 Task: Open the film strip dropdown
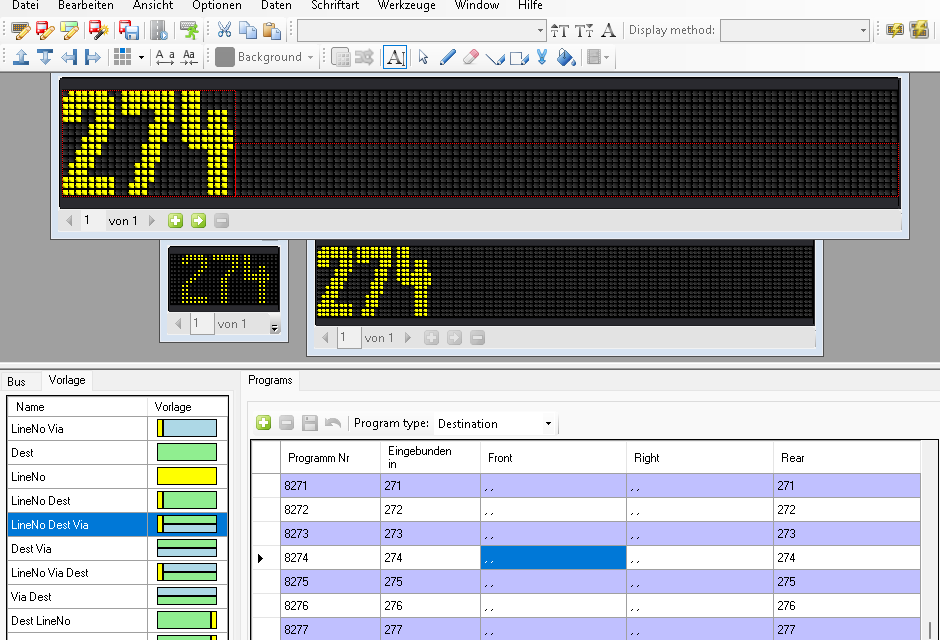click(x=607, y=58)
